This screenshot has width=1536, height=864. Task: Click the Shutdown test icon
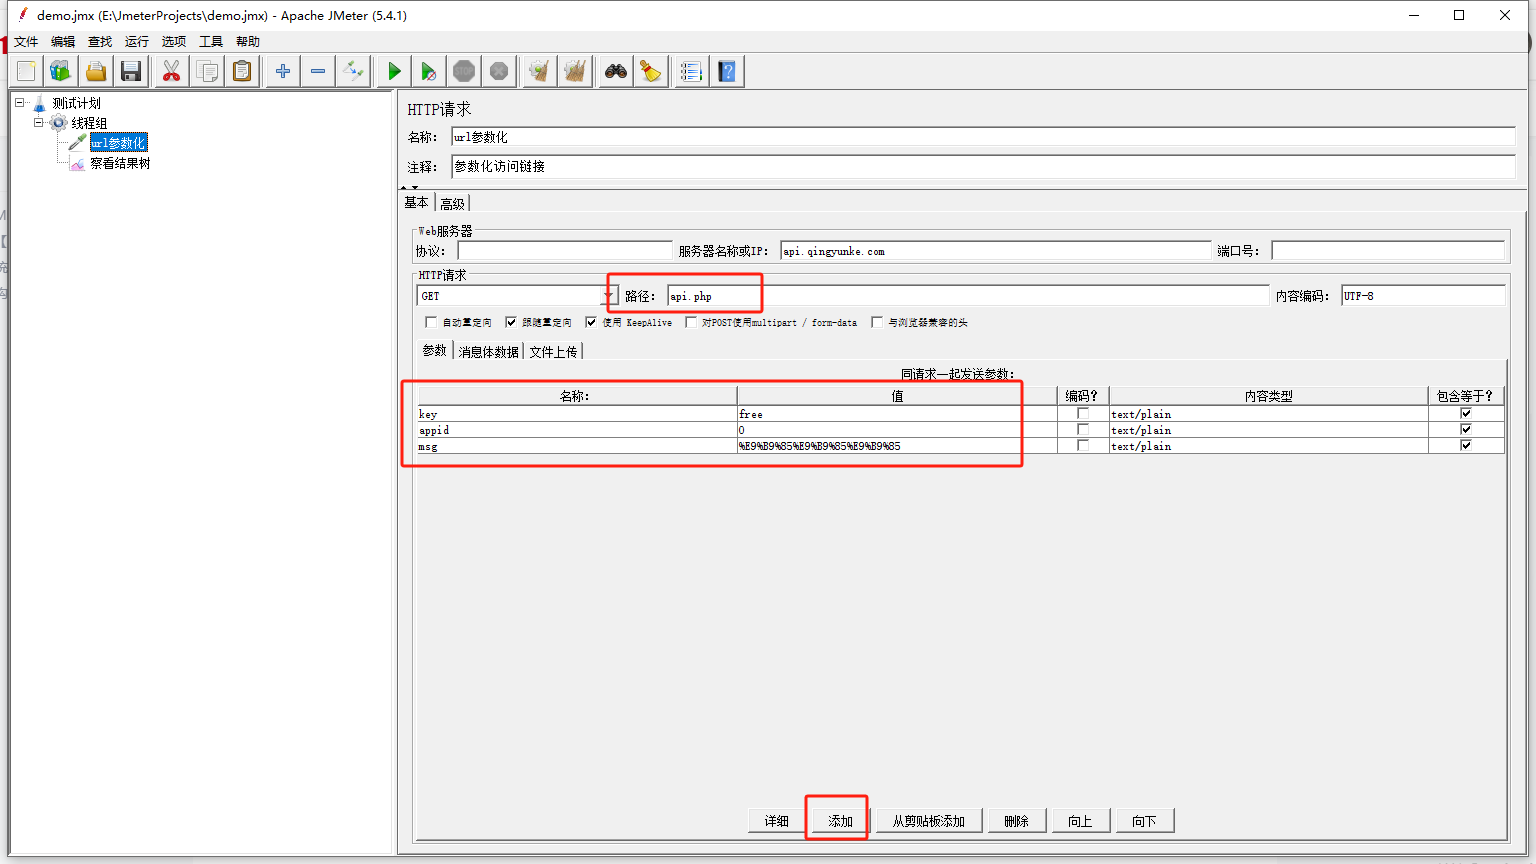[x=499, y=71]
